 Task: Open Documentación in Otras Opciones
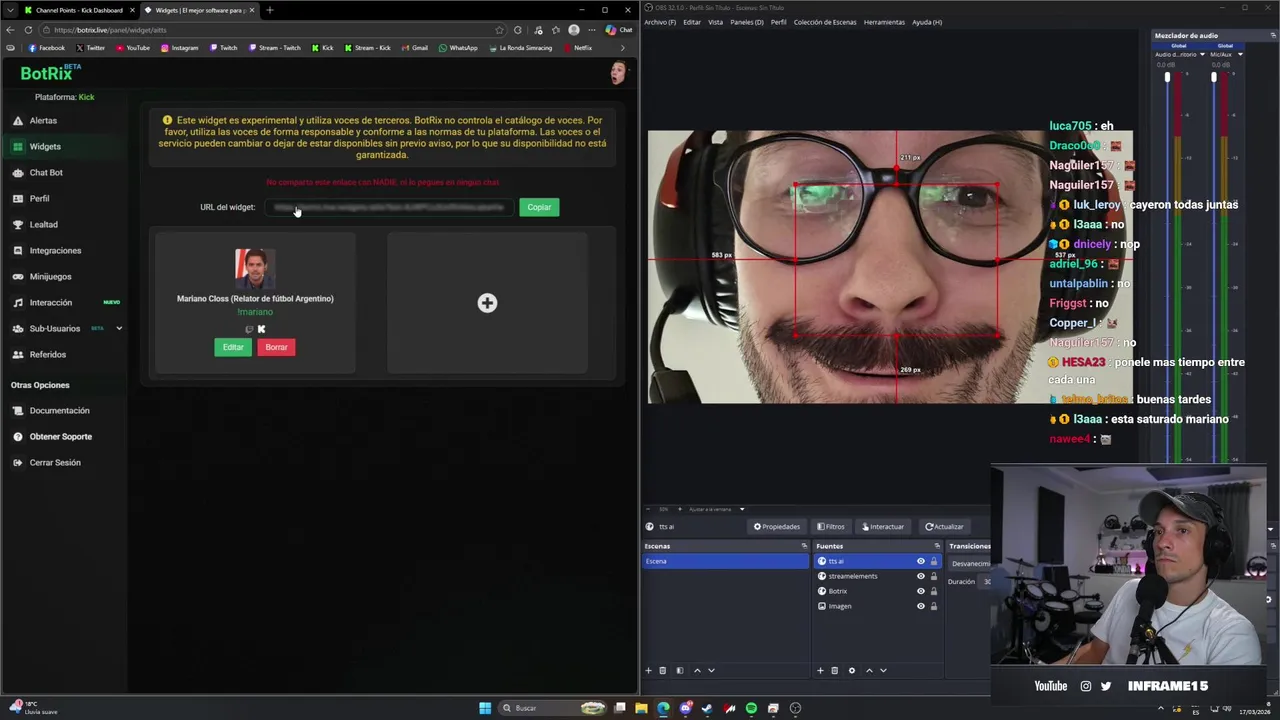pos(59,410)
